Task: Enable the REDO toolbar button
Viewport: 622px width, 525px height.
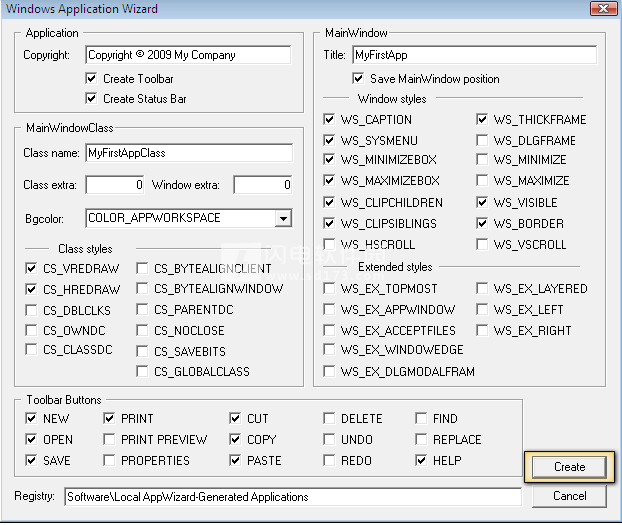Action: click(329, 460)
